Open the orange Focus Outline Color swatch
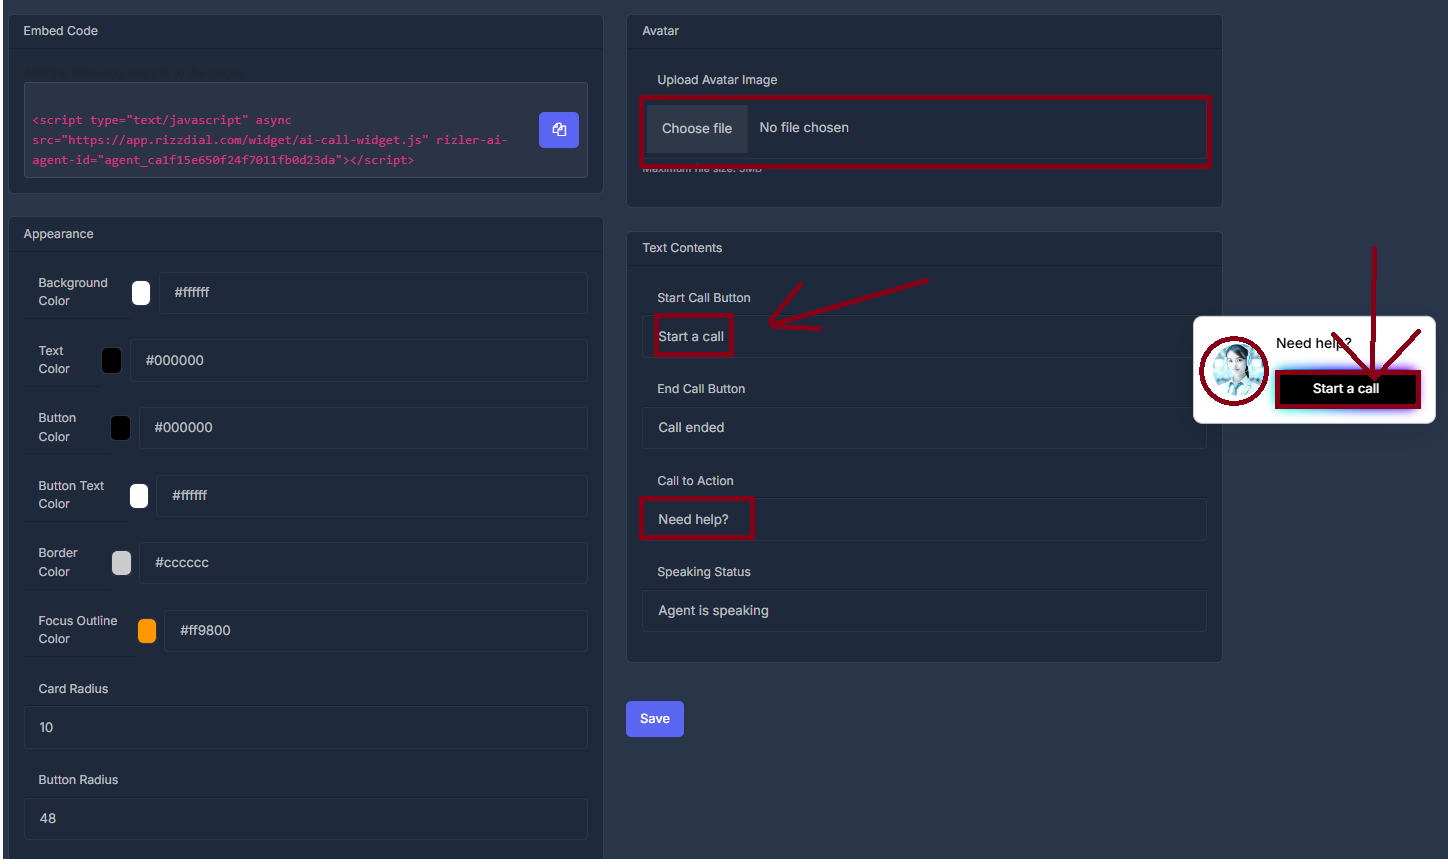This screenshot has width=1448, height=864. 147,631
